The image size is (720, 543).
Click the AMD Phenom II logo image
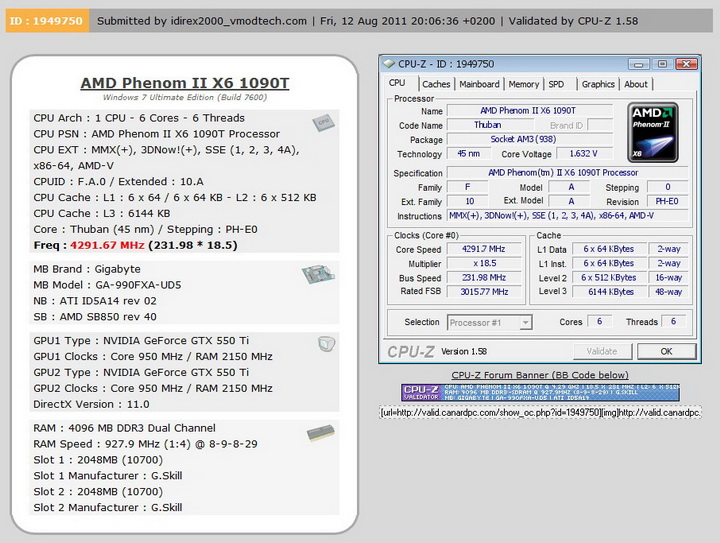[652, 133]
